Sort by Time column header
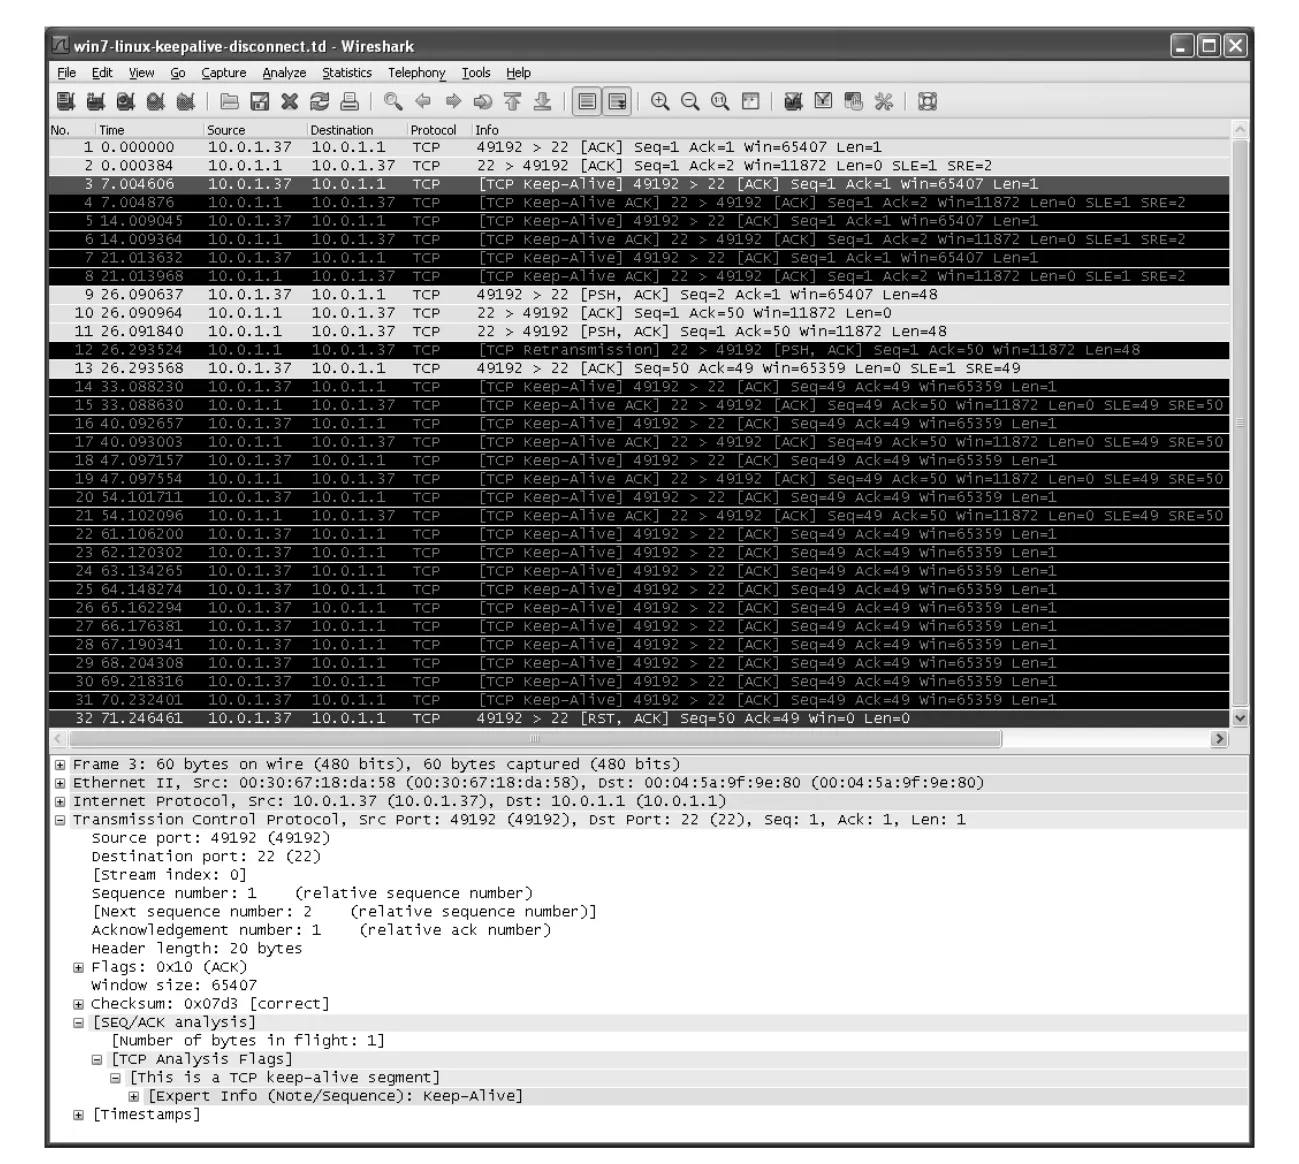Viewport: 1299px width, 1164px height. click(x=149, y=130)
